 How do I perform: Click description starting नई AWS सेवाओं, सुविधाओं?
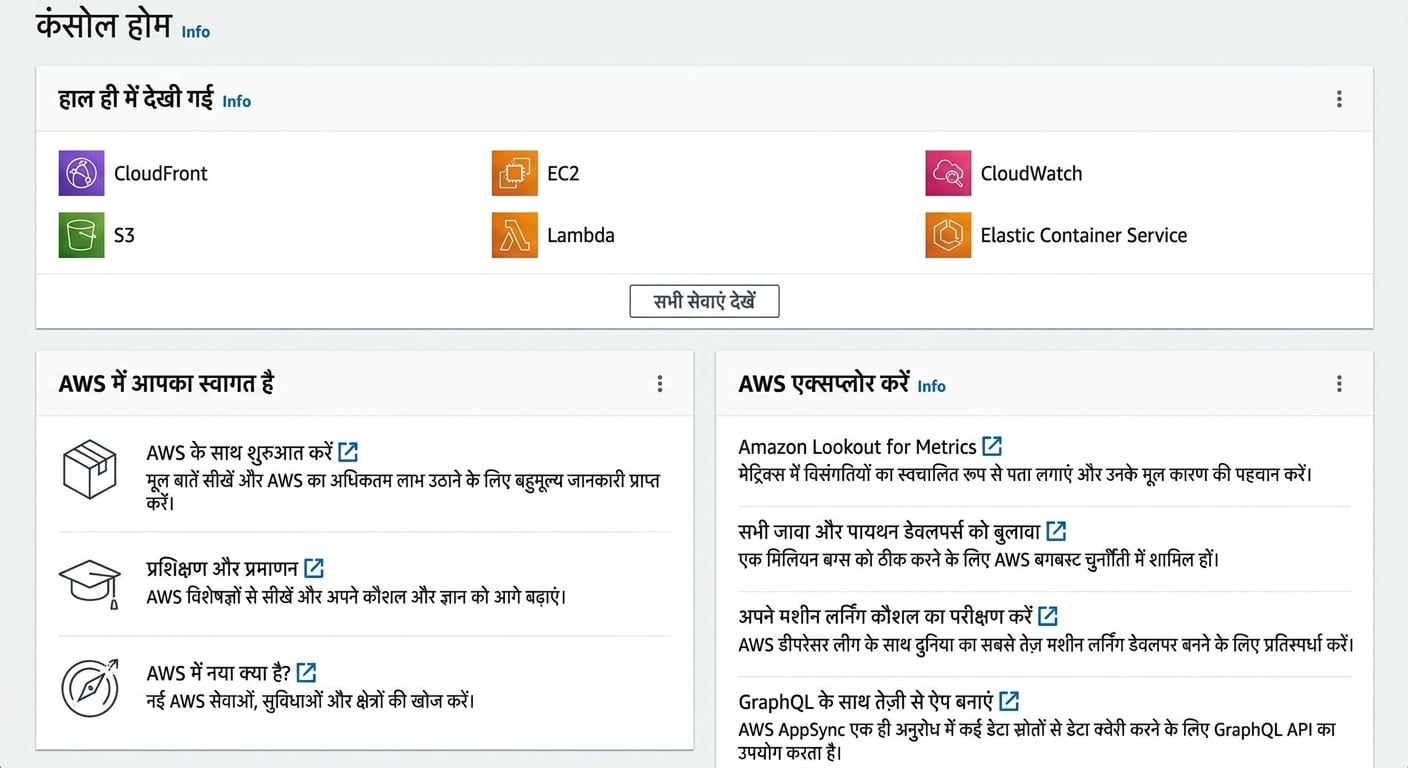click(x=310, y=701)
